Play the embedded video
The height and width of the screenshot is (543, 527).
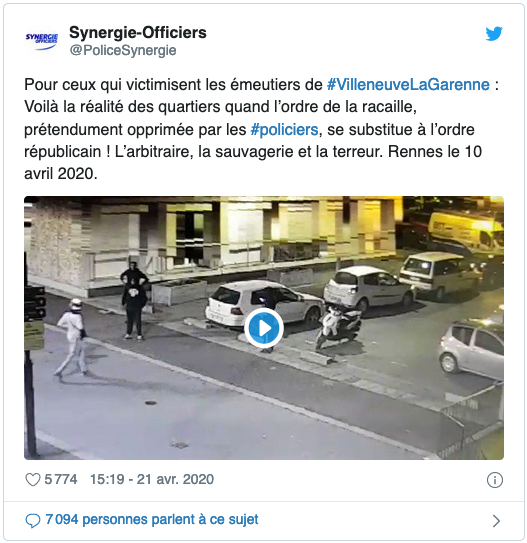coord(264,328)
